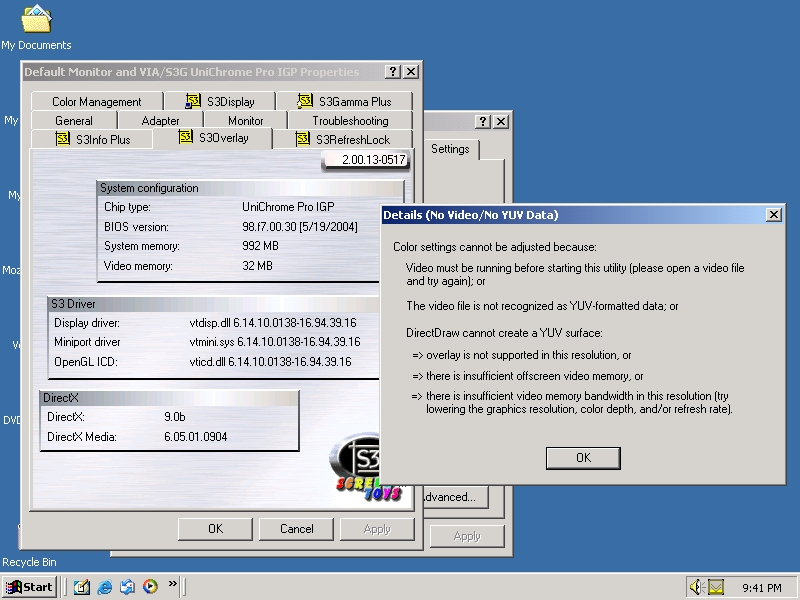Click the S3 icon on S3Info Plus tab

(62, 139)
